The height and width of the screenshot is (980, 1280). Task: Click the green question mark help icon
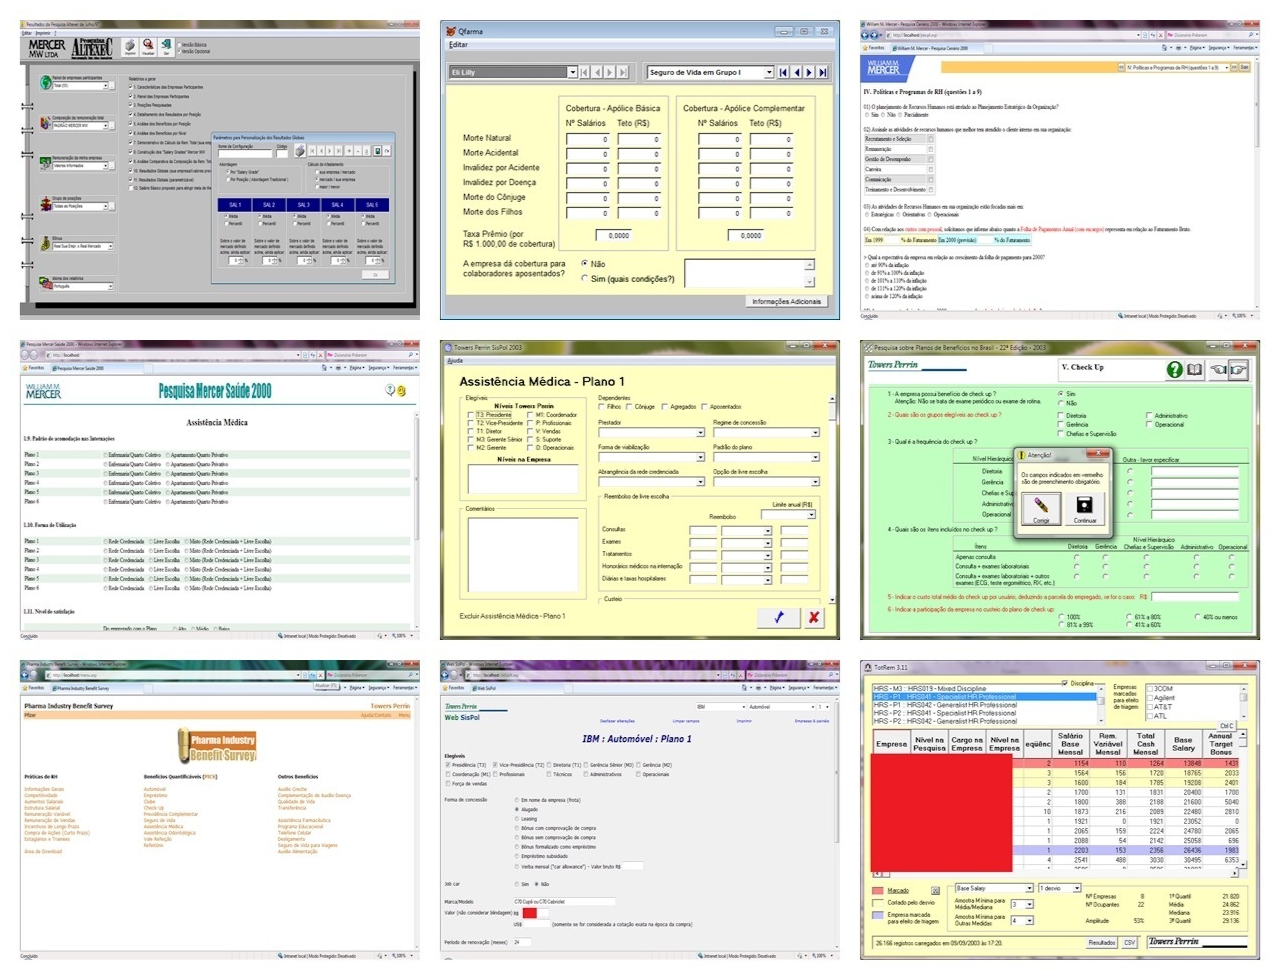1175,370
